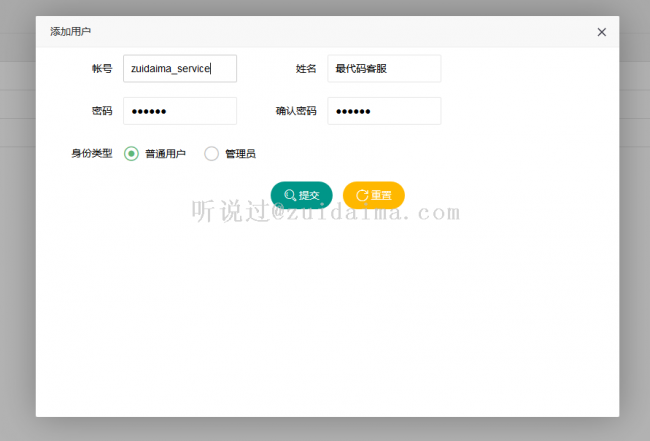The height and width of the screenshot is (441, 650).
Task: Click the 密码 field label
Action: (x=102, y=111)
